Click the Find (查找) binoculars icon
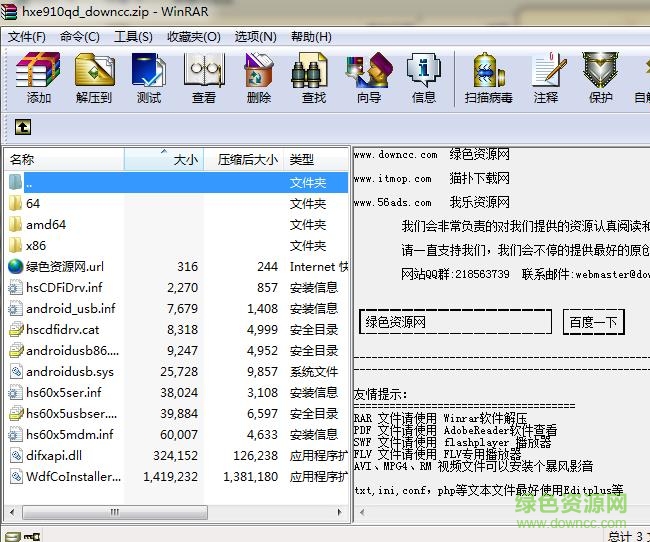650x542 pixels. pyautogui.click(x=310, y=70)
